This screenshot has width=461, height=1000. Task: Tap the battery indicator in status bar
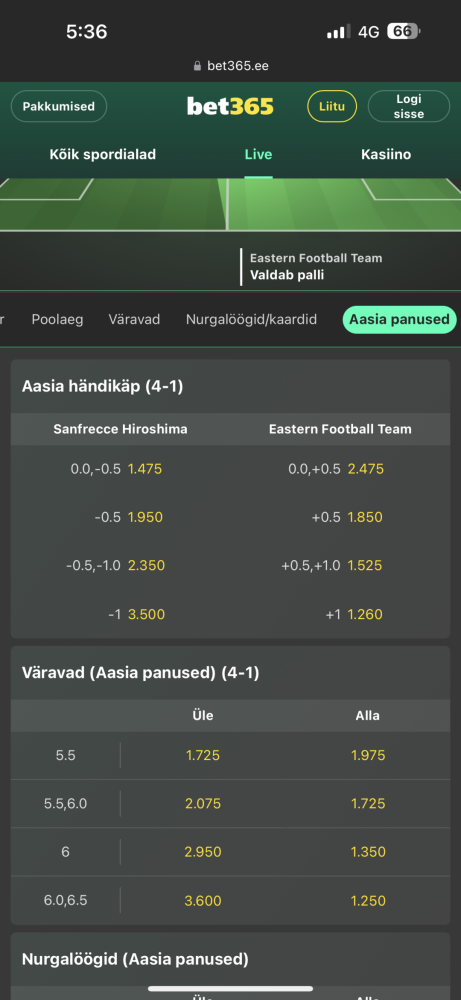pyautogui.click(x=404, y=31)
